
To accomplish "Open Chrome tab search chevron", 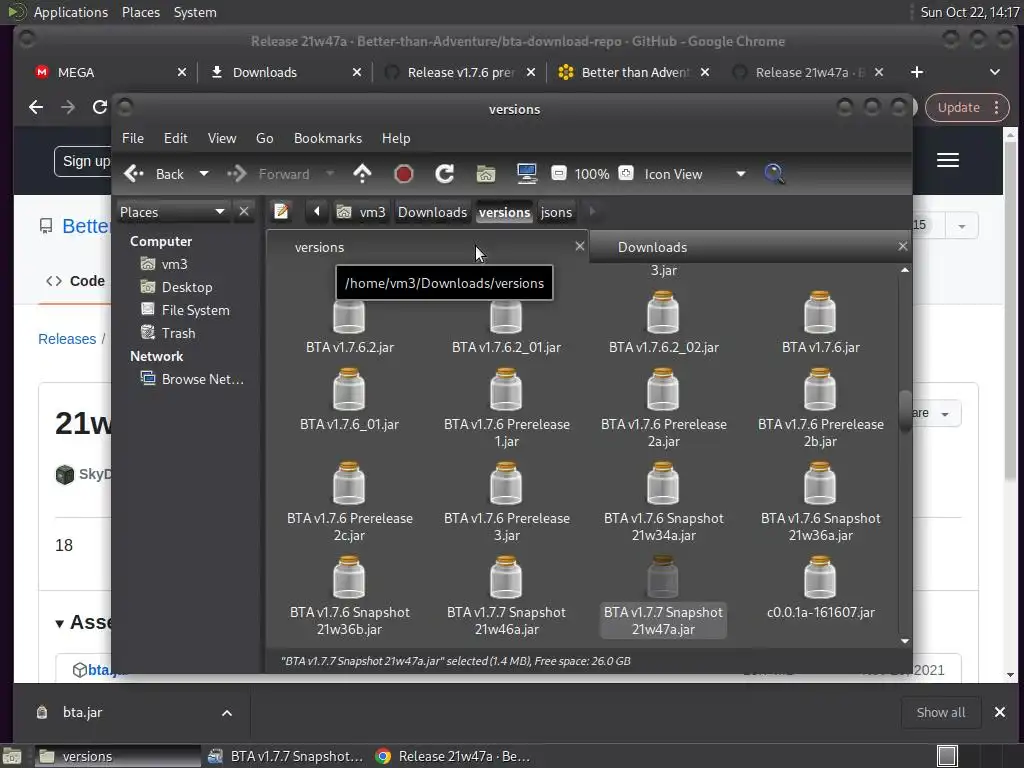I will tap(995, 72).
